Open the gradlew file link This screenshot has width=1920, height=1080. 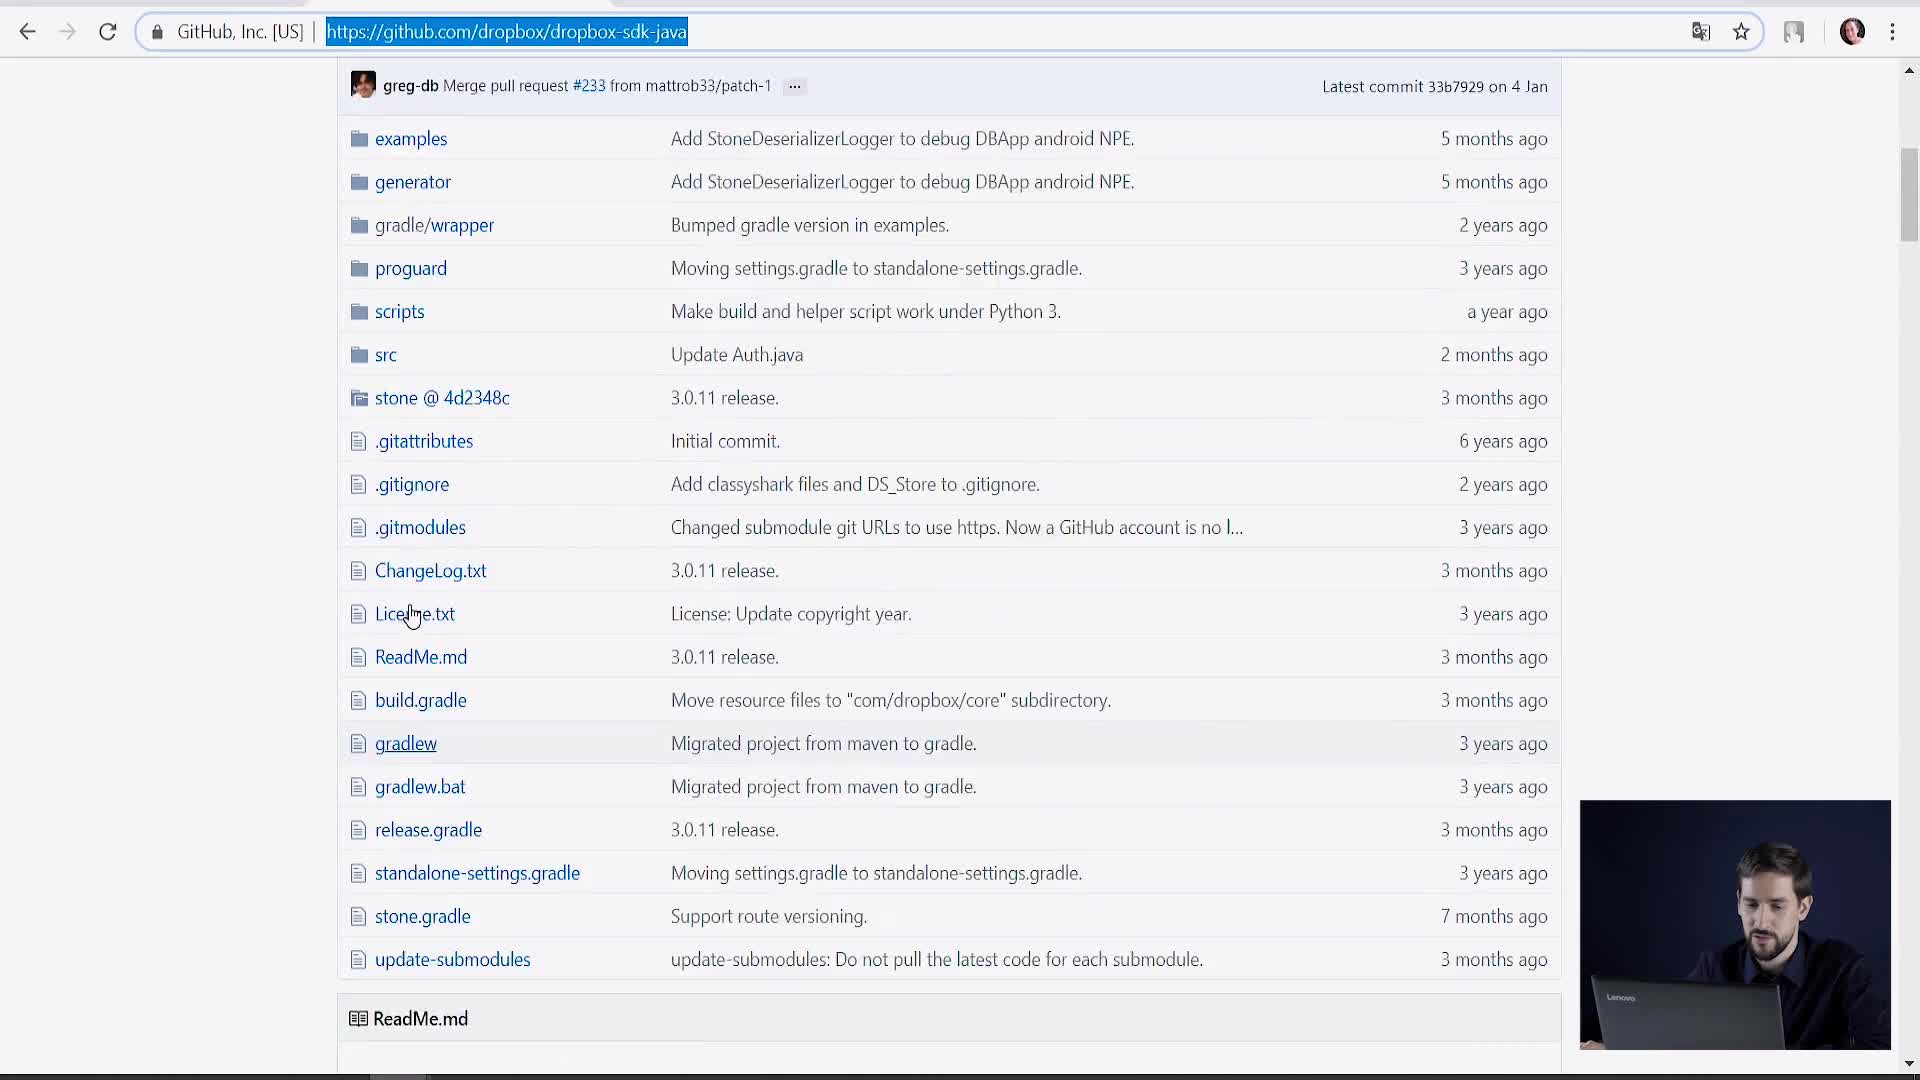click(x=406, y=743)
